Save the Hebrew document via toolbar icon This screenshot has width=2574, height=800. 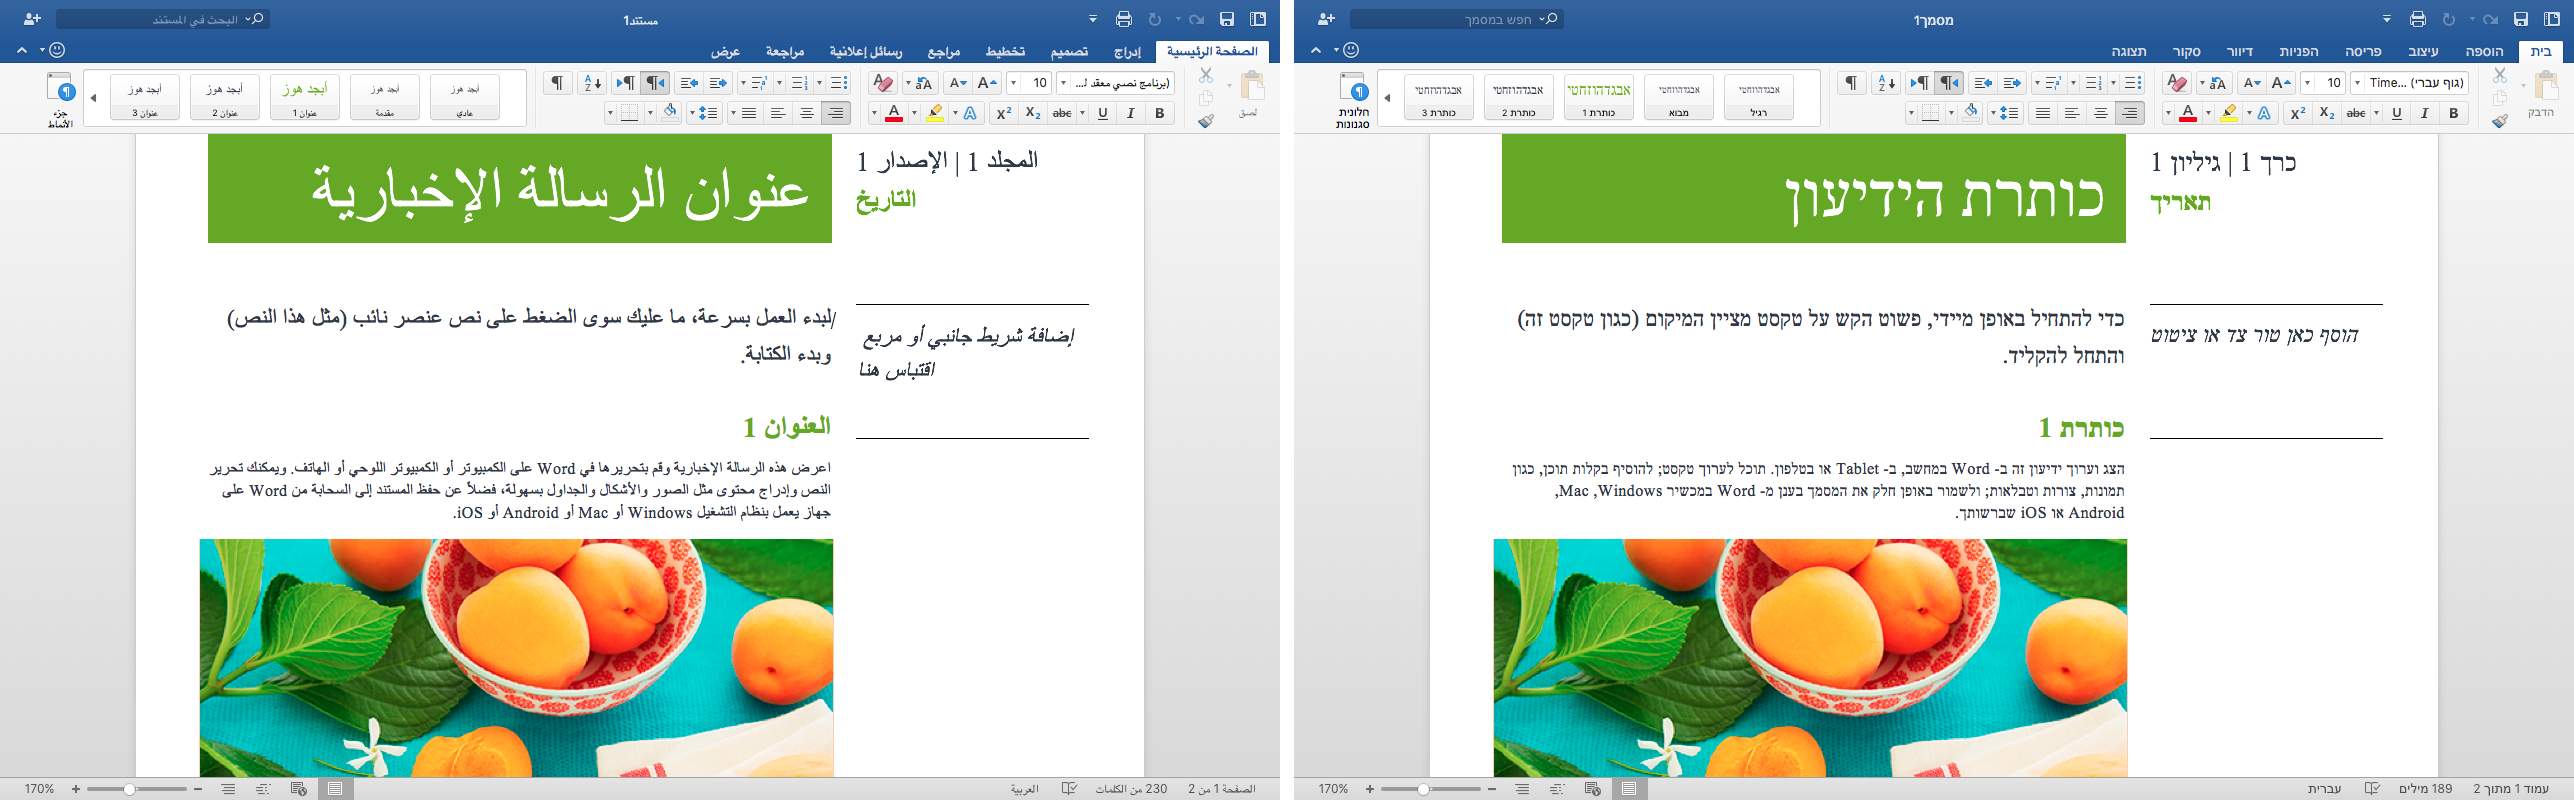[x=2521, y=19]
